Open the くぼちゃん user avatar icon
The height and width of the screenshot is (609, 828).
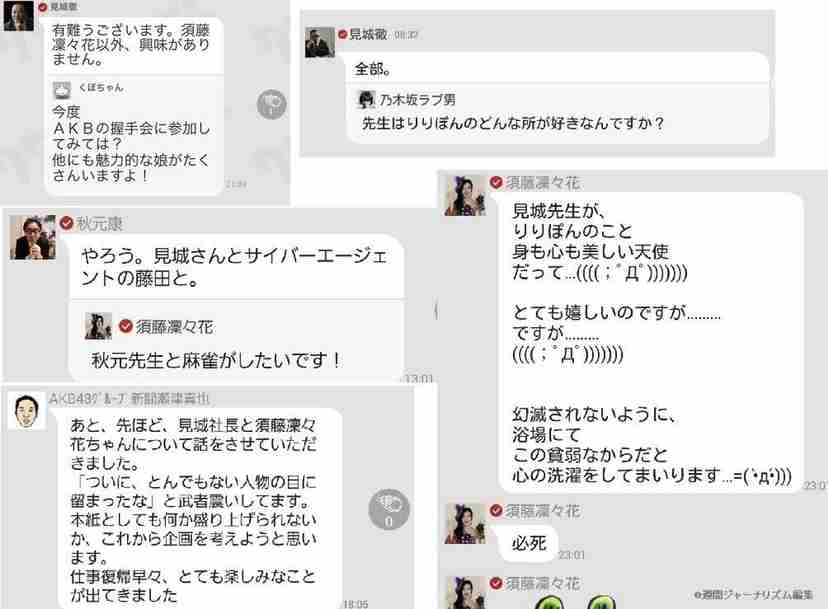62,90
